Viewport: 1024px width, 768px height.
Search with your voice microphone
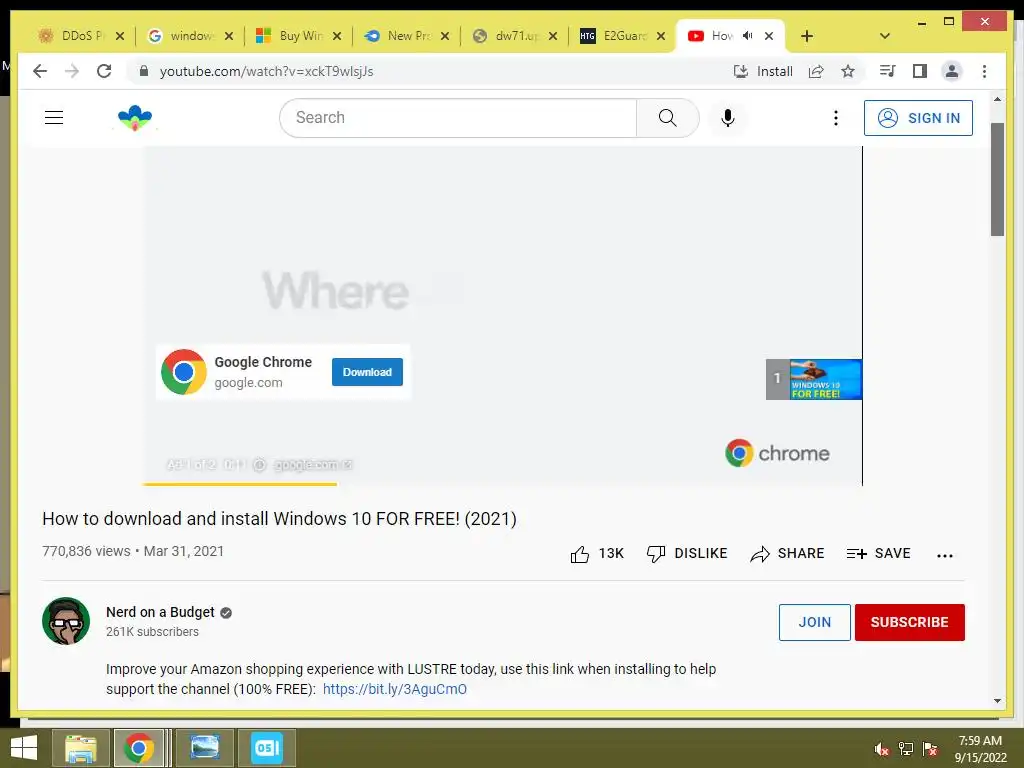tap(728, 118)
